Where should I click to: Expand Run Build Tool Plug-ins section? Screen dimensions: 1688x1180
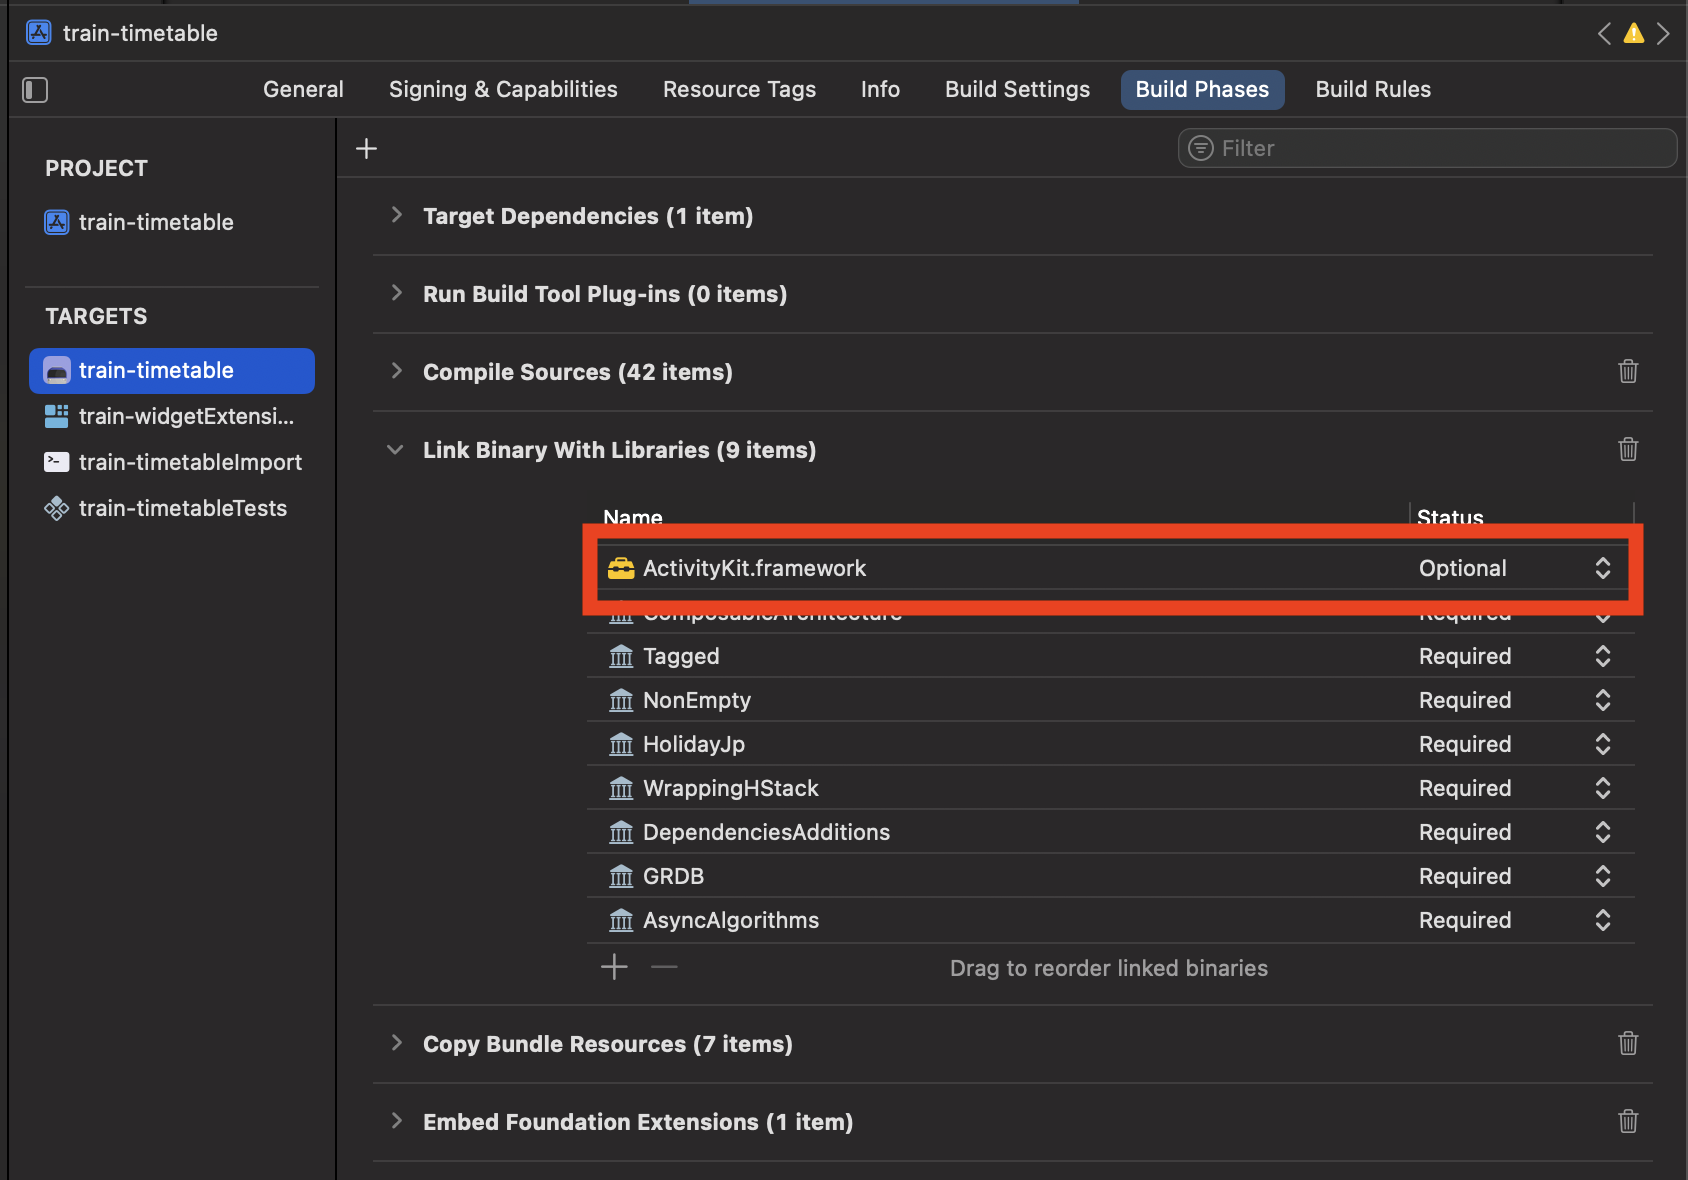click(x=397, y=293)
